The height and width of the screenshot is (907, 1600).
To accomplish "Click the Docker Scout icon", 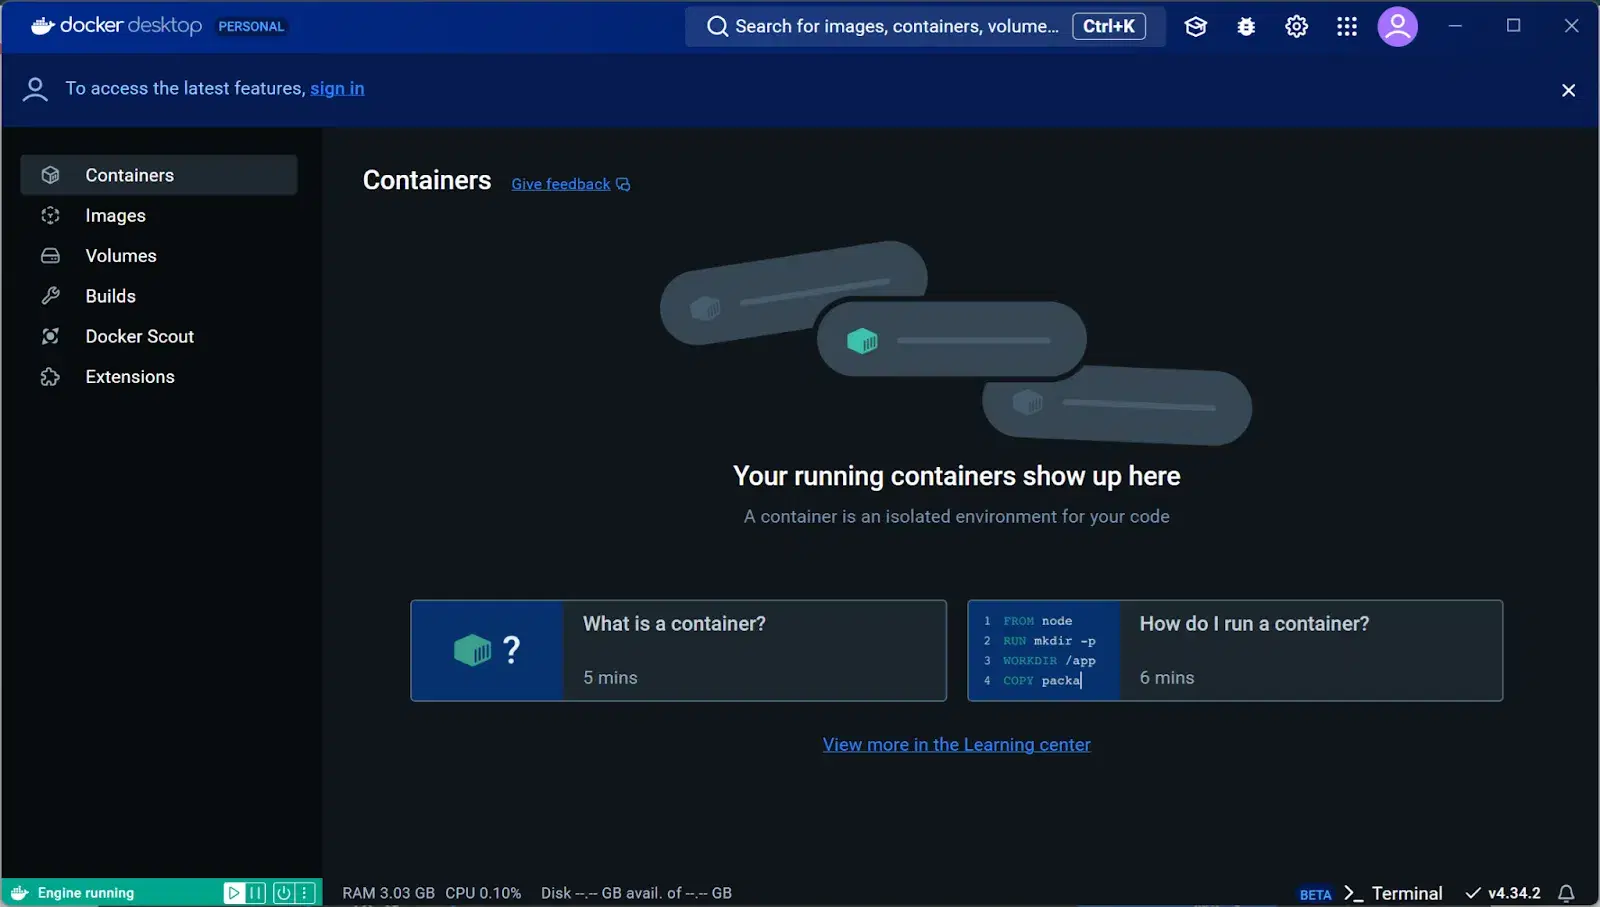I will pos(50,336).
